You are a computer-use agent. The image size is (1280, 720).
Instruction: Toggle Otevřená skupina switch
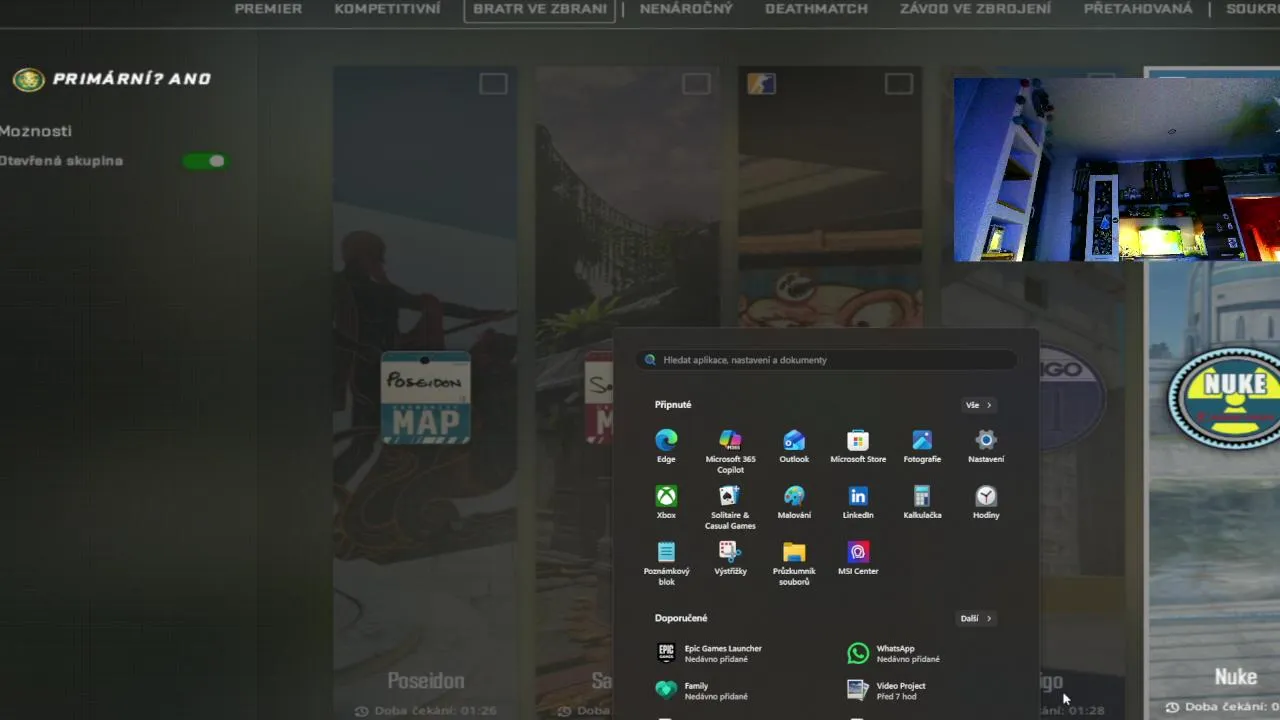tap(206, 161)
